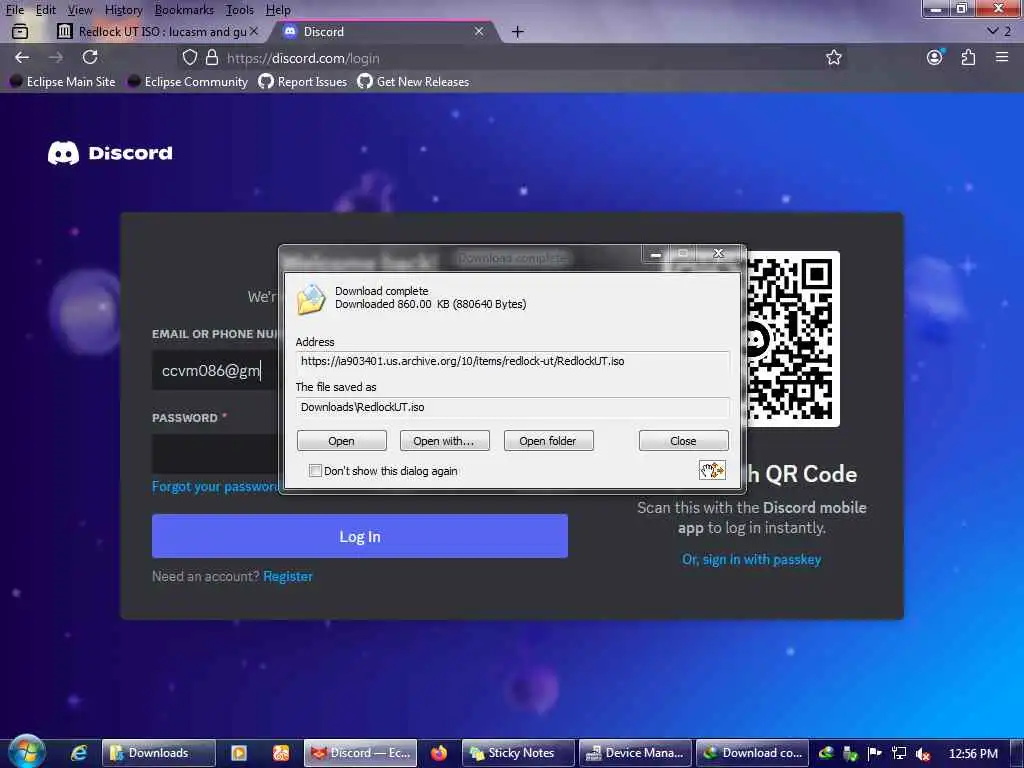Open the Edit menu
This screenshot has height=768, width=1024.
[x=45, y=10]
